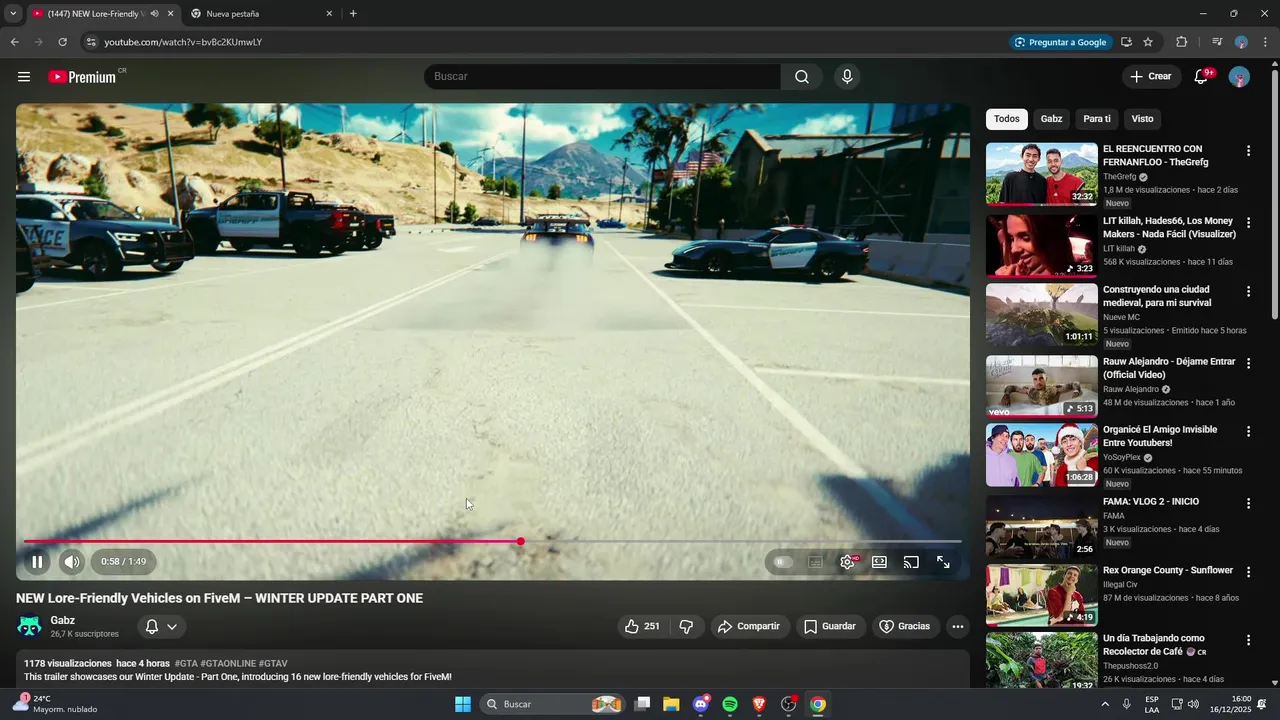Image resolution: width=1280 pixels, height=720 pixels.
Task: Send Gracias to the creator
Action: click(x=905, y=626)
